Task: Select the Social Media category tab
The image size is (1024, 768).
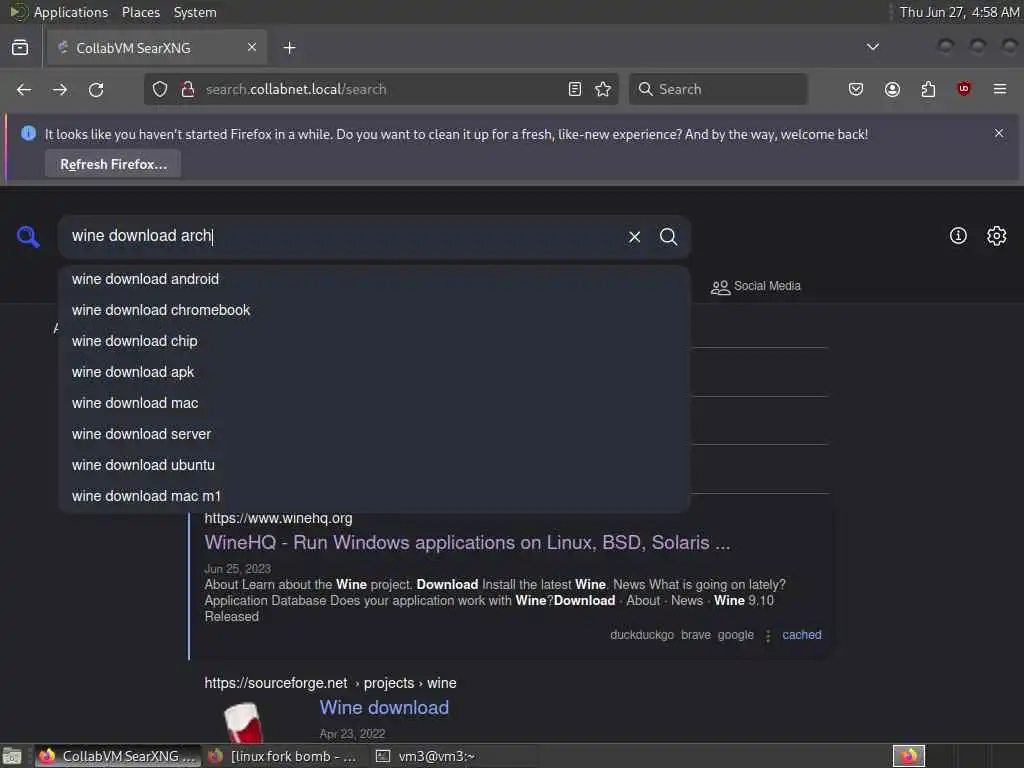Action: tap(756, 286)
